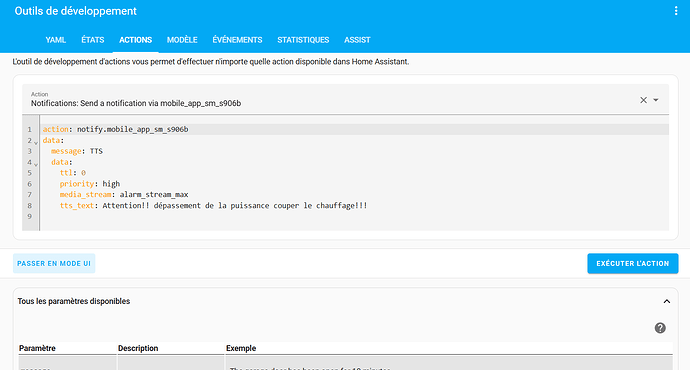
Task: Click EXÉCUTER L'ACTION button
Action: (x=633, y=264)
